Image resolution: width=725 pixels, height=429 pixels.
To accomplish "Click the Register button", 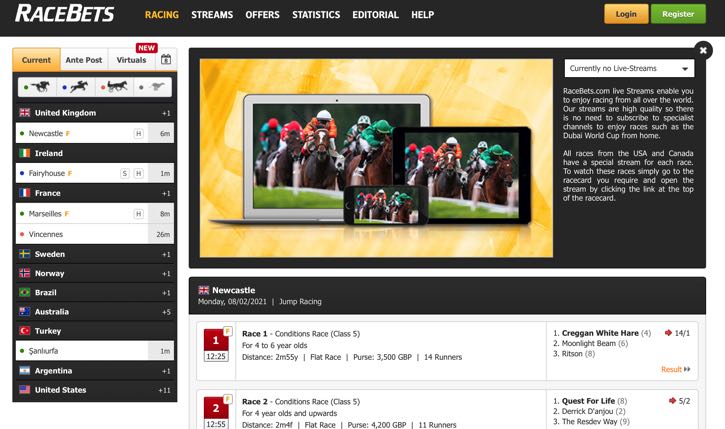I will pos(678,14).
